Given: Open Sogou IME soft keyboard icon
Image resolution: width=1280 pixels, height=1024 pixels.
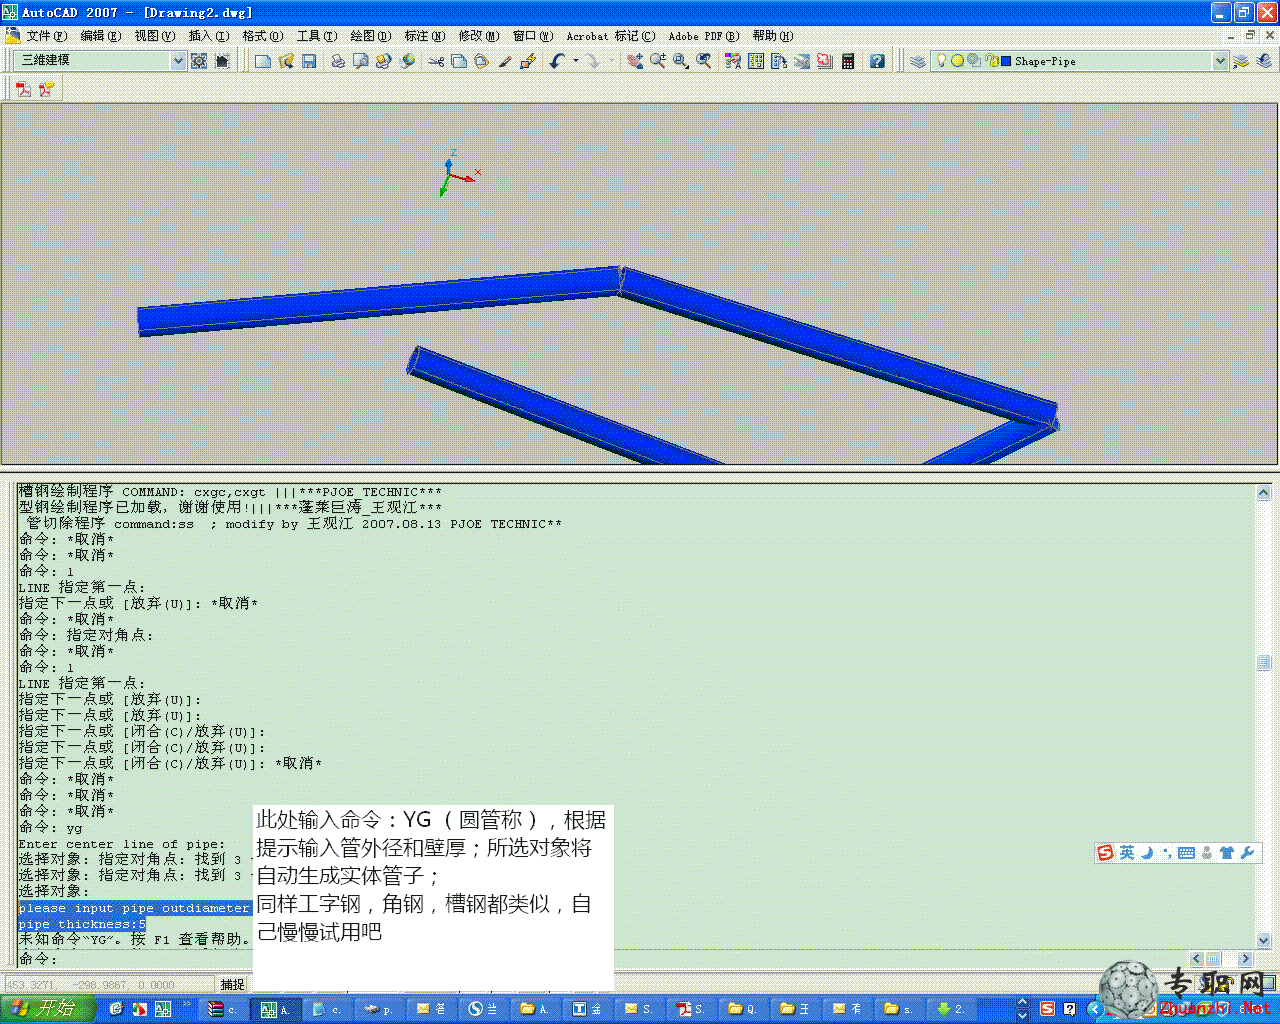Looking at the screenshot, I should 1186,853.
